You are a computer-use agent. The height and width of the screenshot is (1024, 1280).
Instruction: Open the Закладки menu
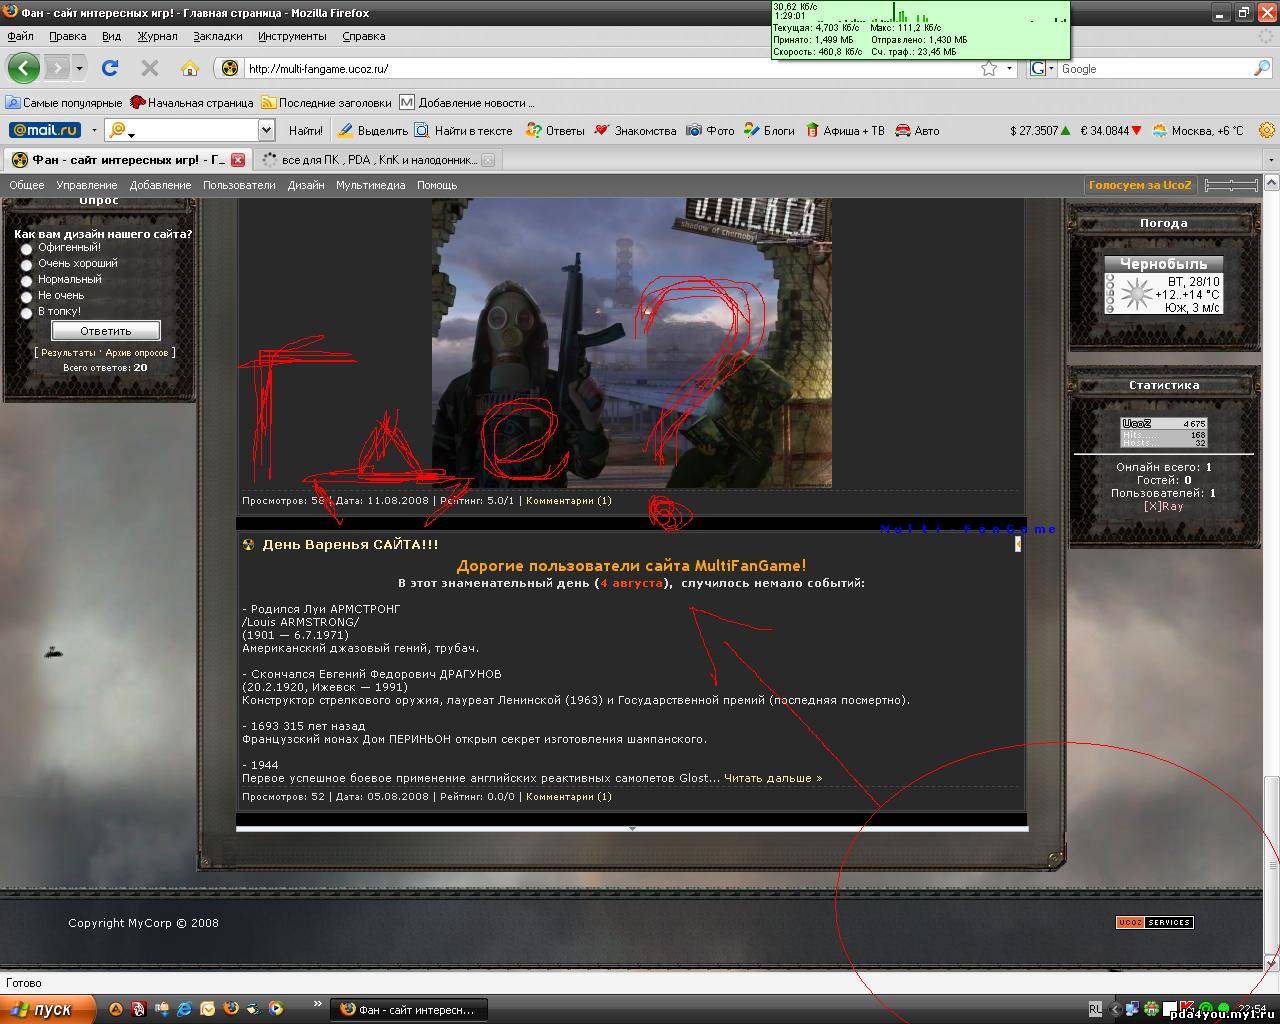point(218,36)
